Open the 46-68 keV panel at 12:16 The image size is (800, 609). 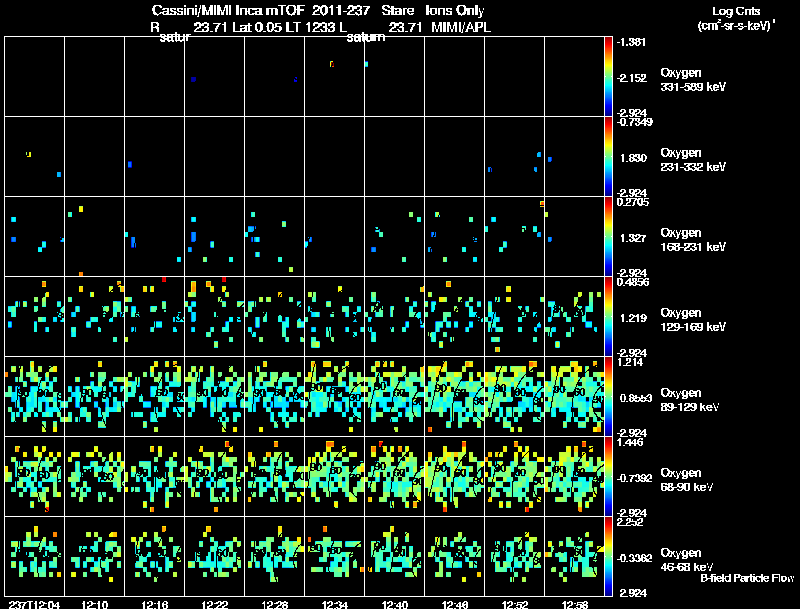click(x=155, y=556)
